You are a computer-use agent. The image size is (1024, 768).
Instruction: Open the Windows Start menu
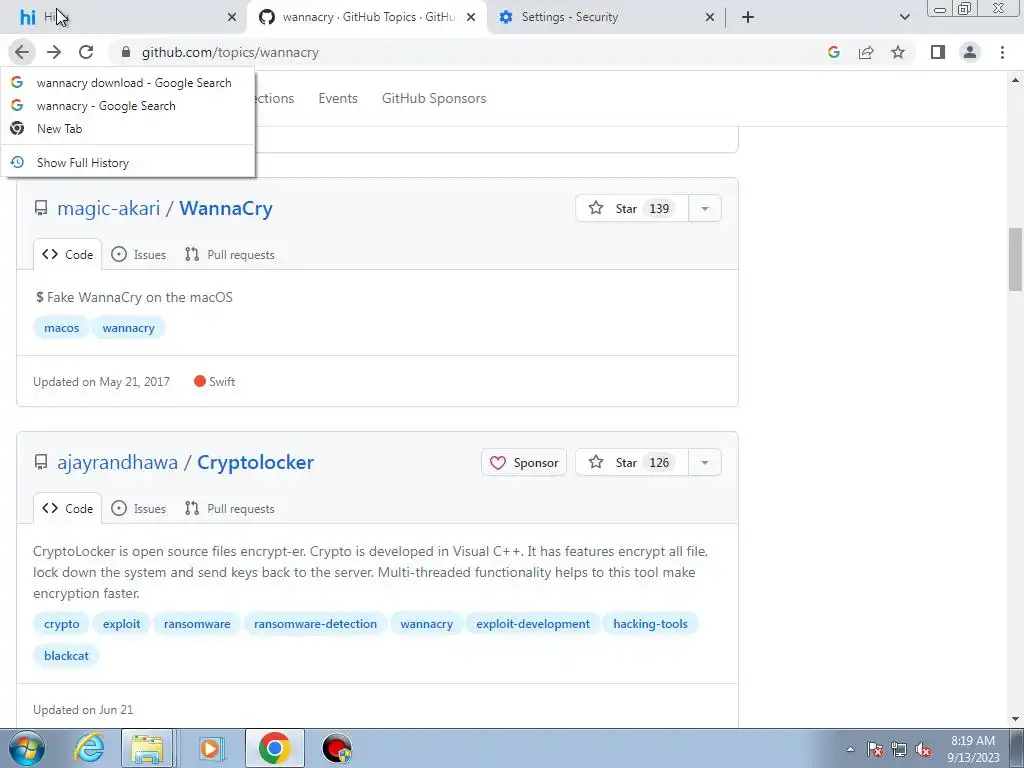pos(26,748)
